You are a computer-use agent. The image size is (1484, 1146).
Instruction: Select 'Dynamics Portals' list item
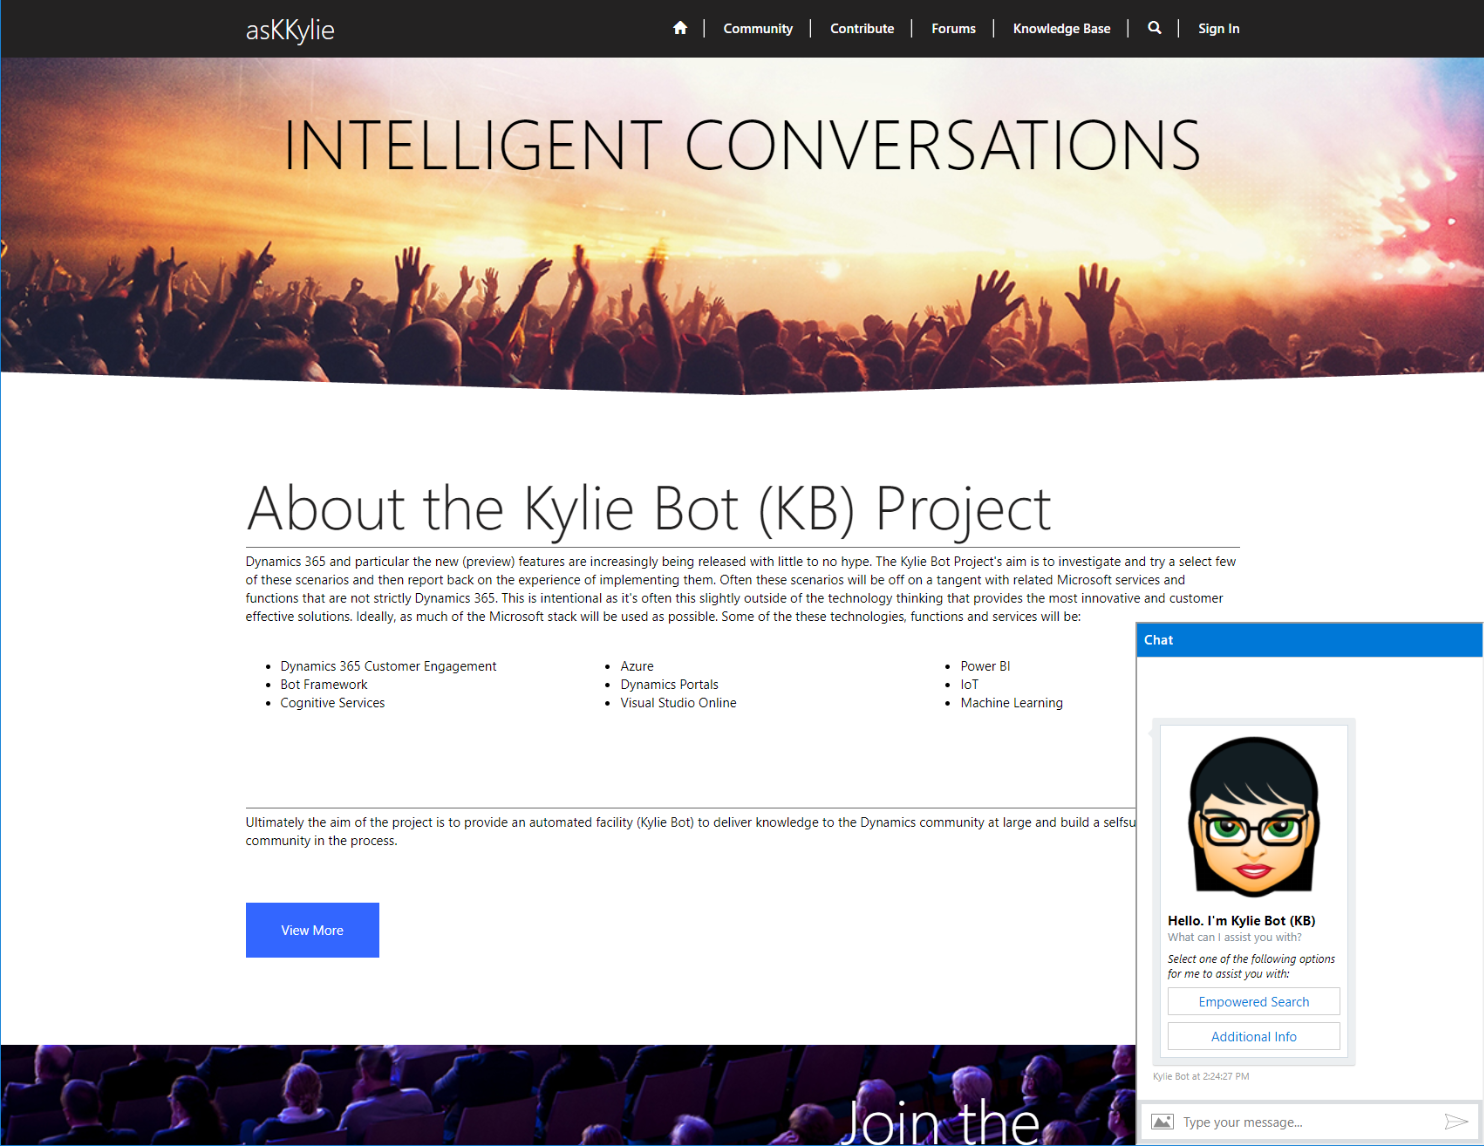(669, 685)
